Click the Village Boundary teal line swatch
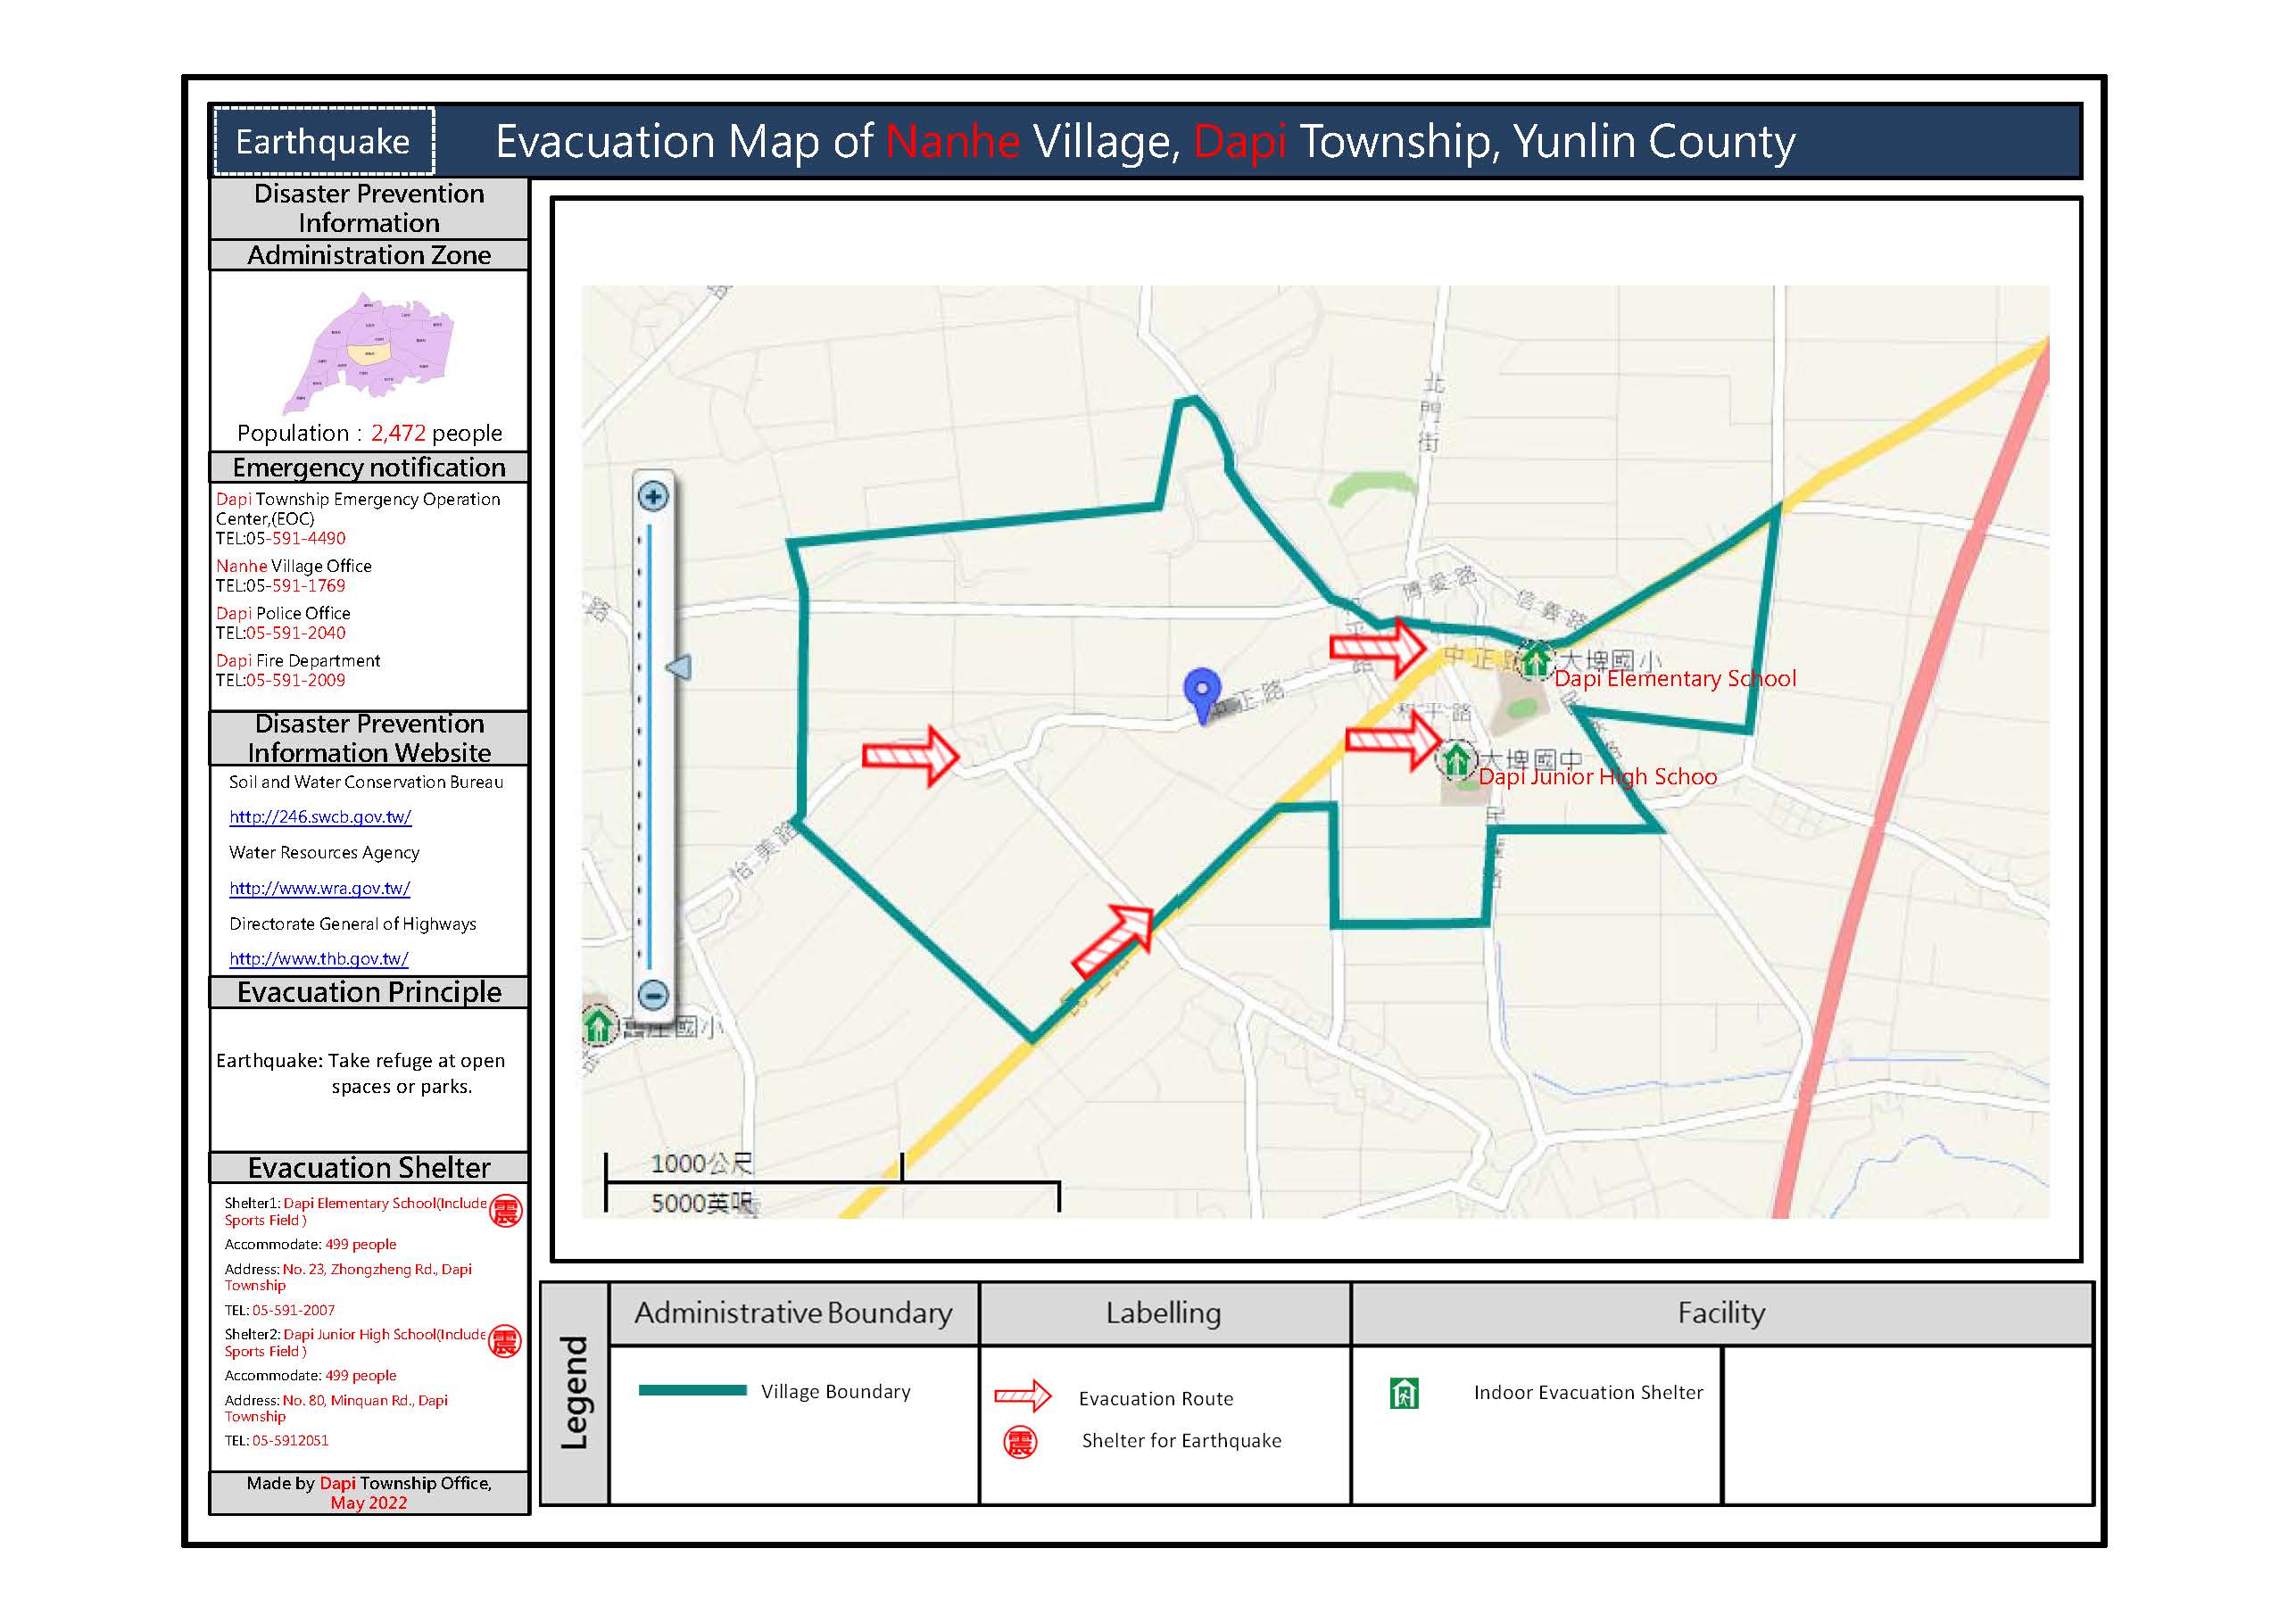Screen dimensions: 2296x1623 point(692,1390)
